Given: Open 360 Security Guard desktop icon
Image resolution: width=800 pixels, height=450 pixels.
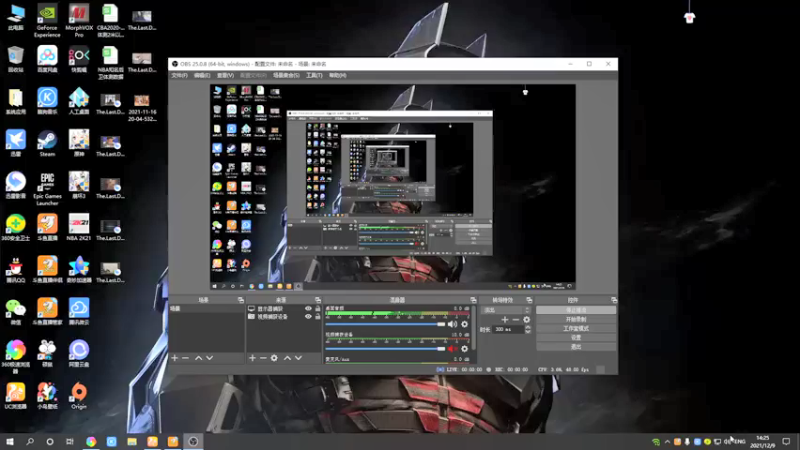Looking at the screenshot, I should pyautogui.click(x=16, y=228).
